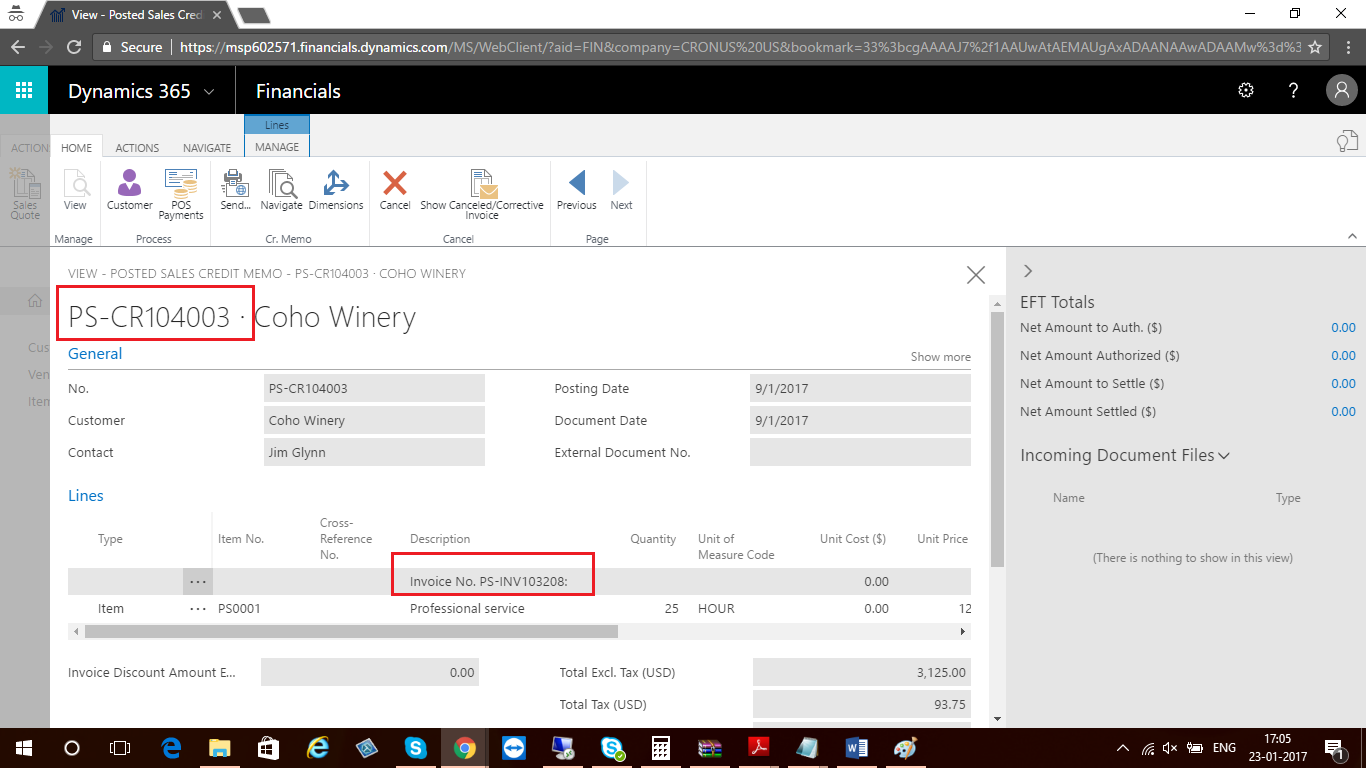This screenshot has height=768, width=1366.
Task: Click the lightbulb notes icon
Action: pos(1347,141)
